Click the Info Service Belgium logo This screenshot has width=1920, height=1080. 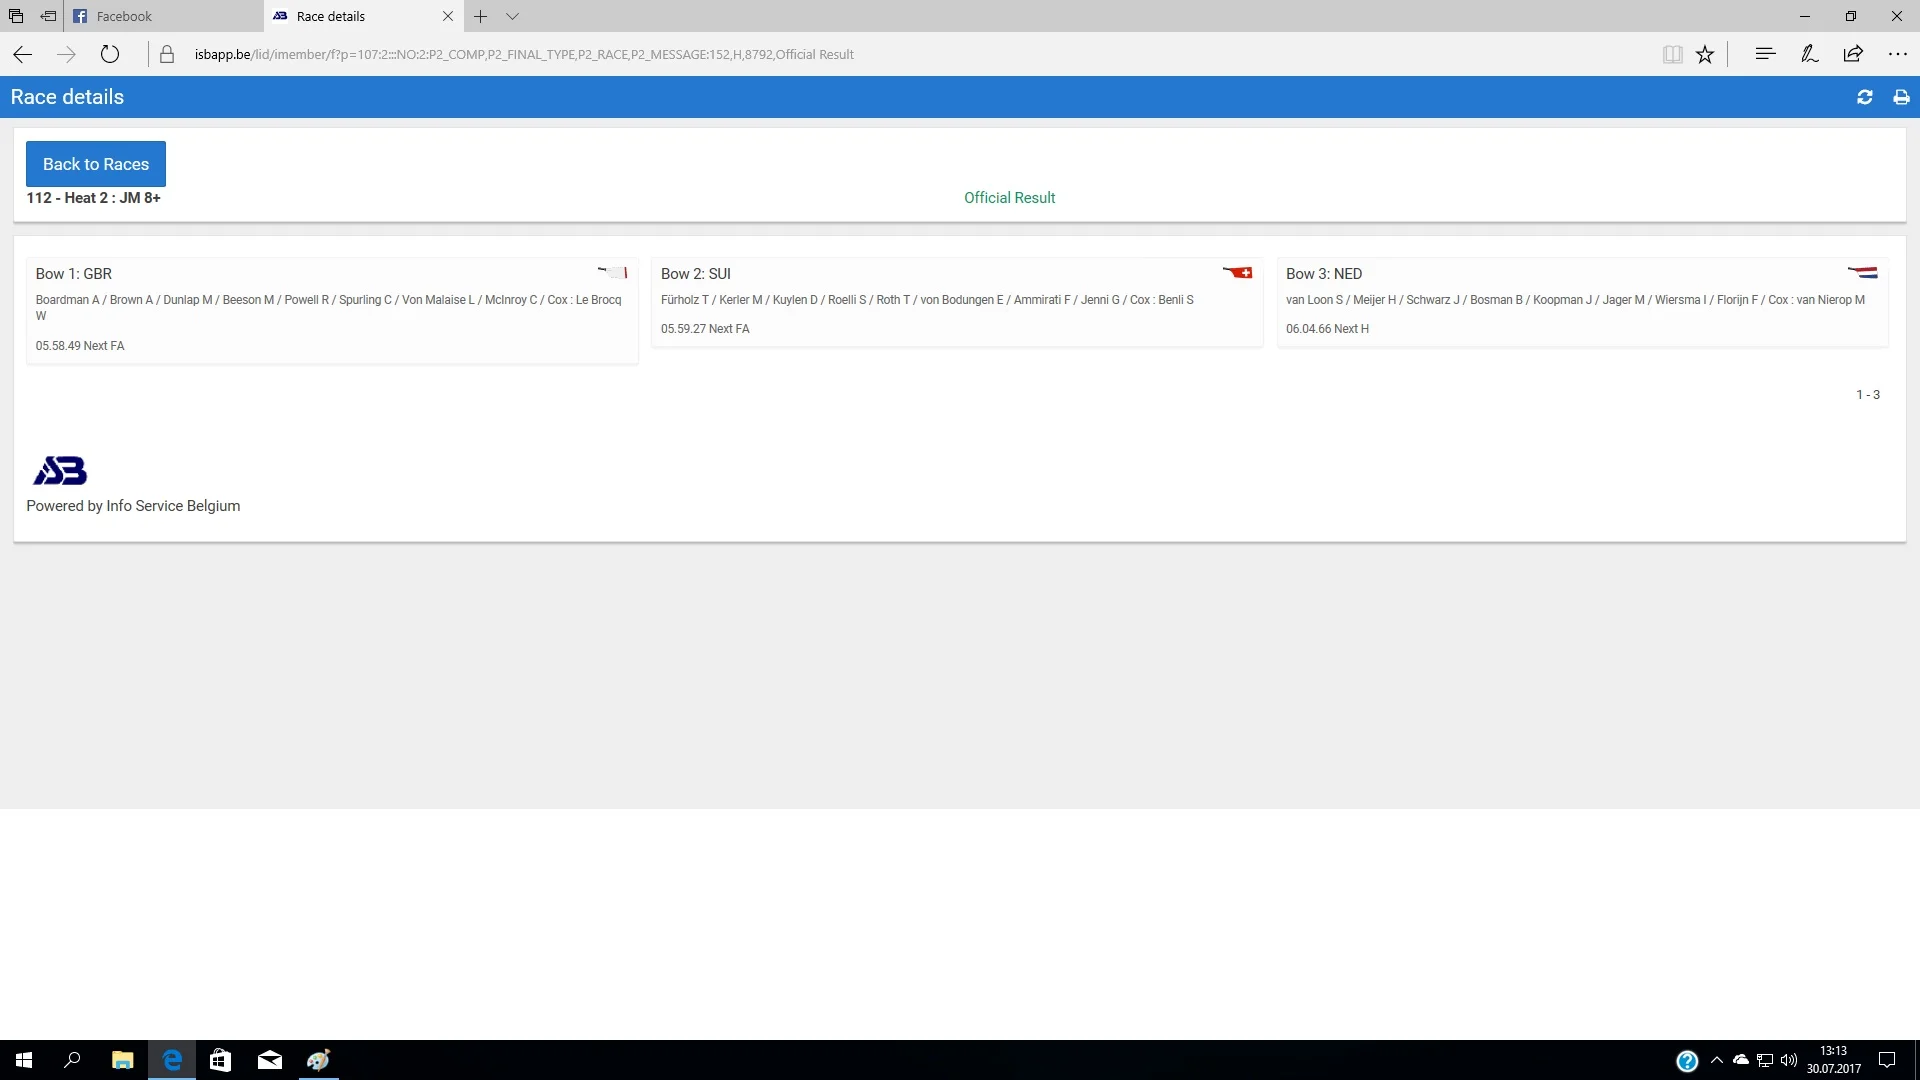(x=60, y=471)
